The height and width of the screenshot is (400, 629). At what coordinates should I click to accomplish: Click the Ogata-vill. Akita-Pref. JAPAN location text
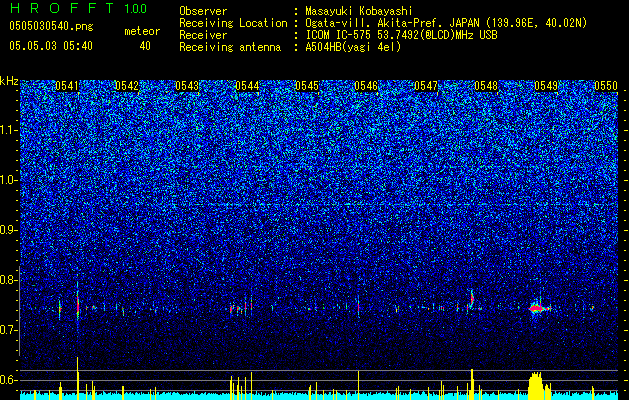click(446, 23)
